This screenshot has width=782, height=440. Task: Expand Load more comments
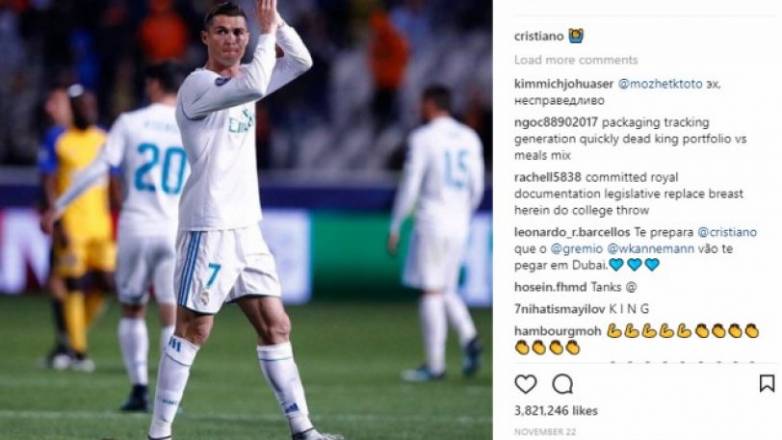[x=576, y=60]
